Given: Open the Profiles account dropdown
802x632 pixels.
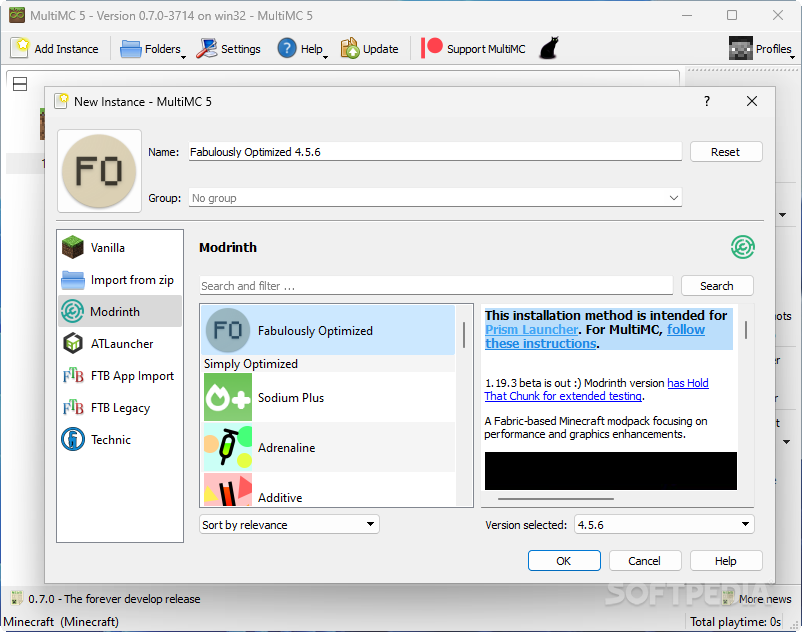Looking at the screenshot, I should 761,49.
